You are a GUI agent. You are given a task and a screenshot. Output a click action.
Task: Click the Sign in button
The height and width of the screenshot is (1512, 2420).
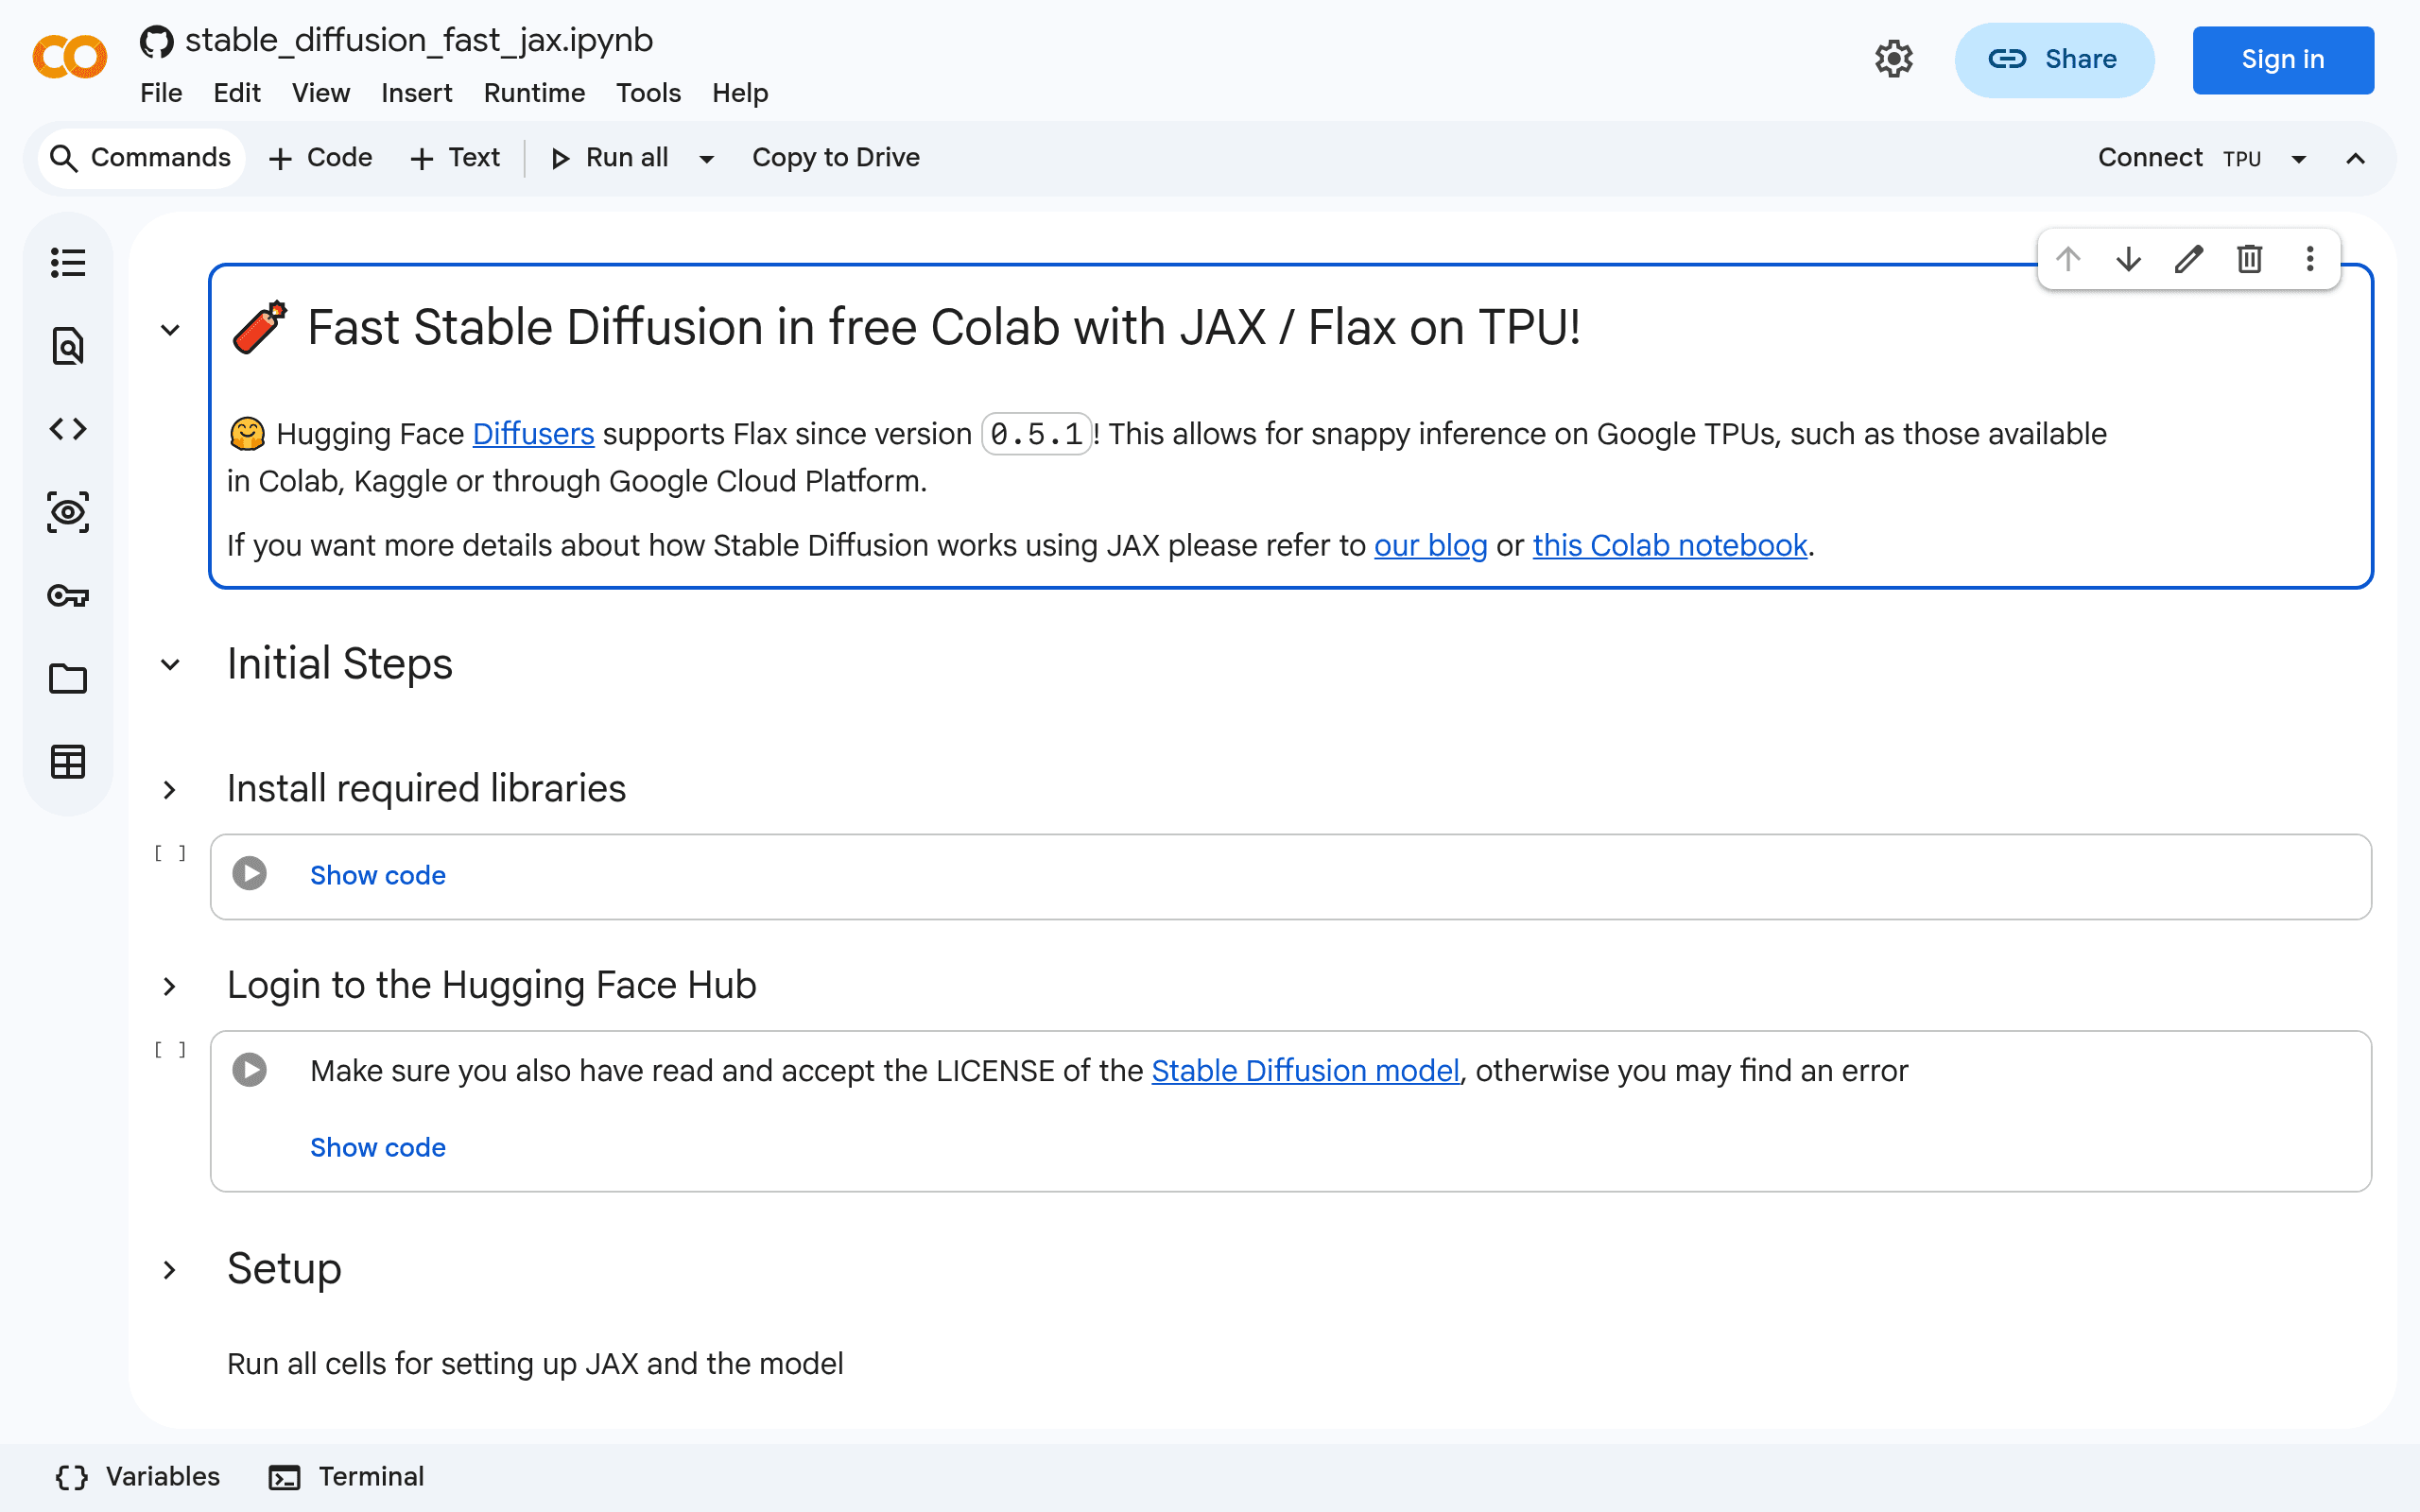click(2283, 60)
